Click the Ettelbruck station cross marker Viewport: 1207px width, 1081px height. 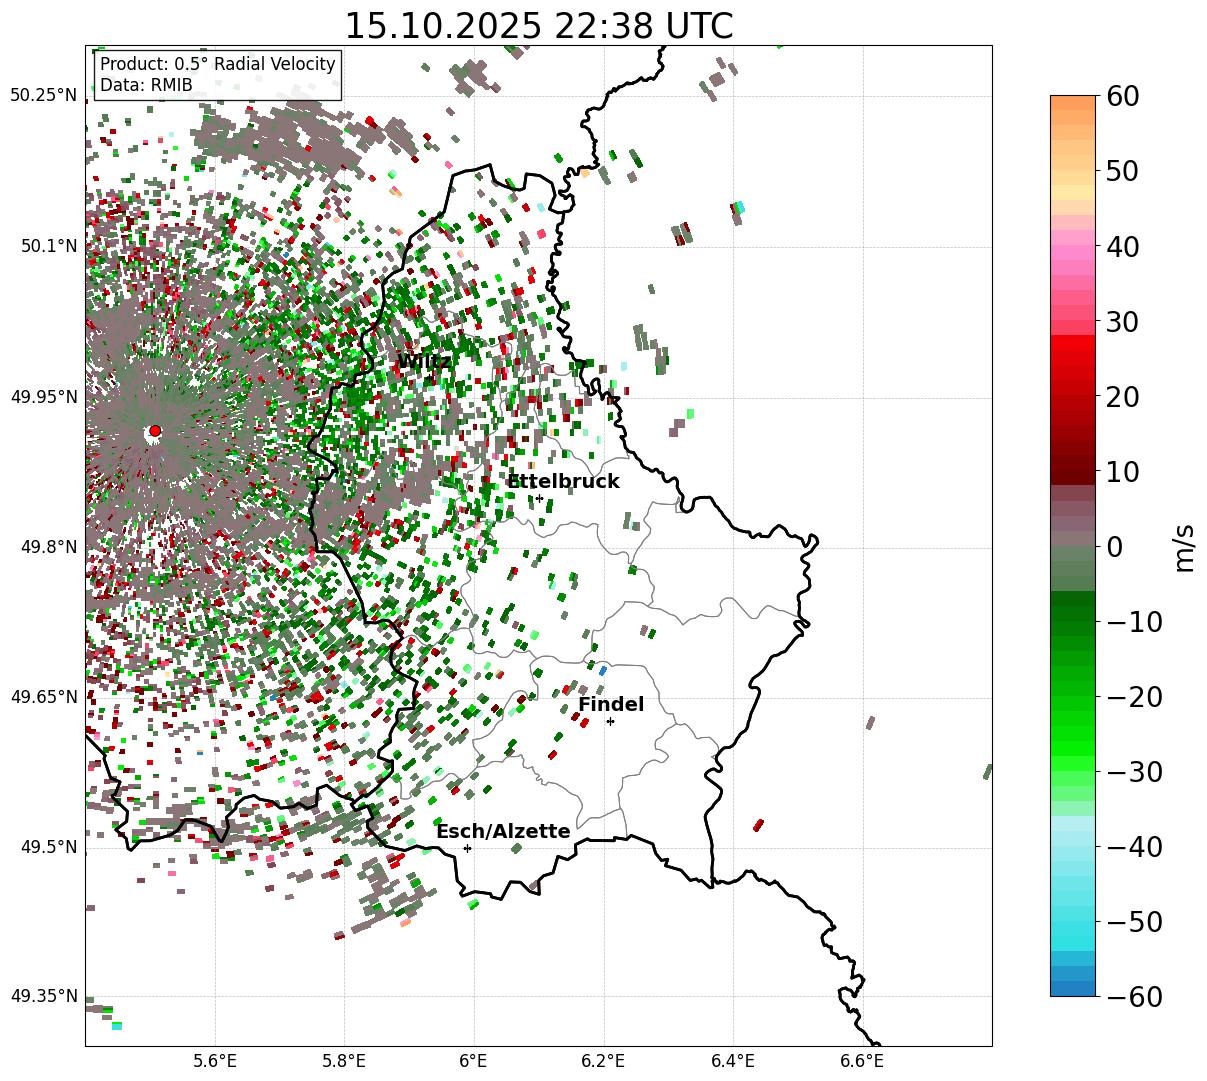tap(539, 498)
